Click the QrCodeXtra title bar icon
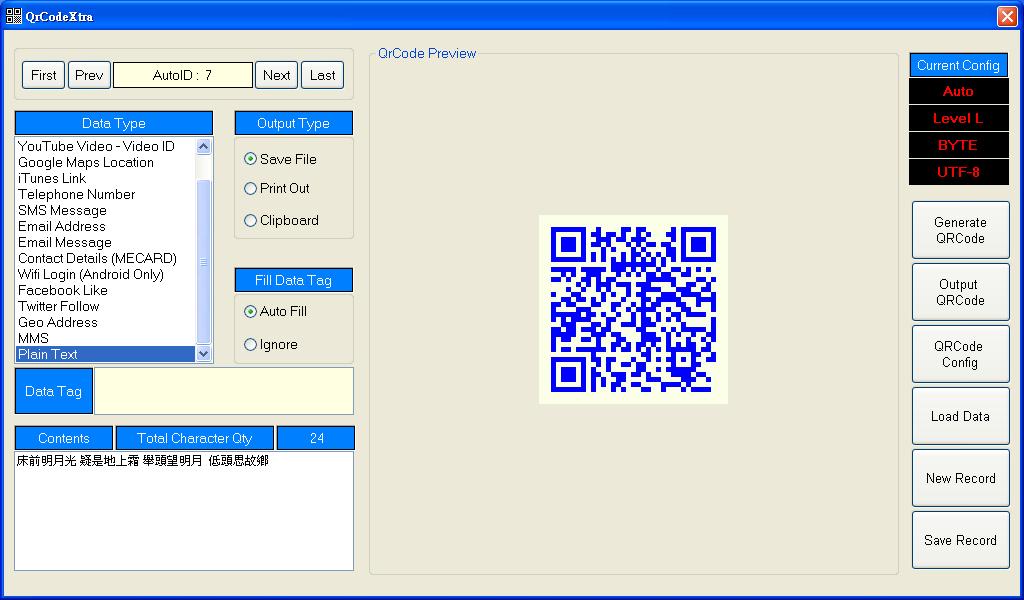1024x600 pixels. [x=14, y=16]
